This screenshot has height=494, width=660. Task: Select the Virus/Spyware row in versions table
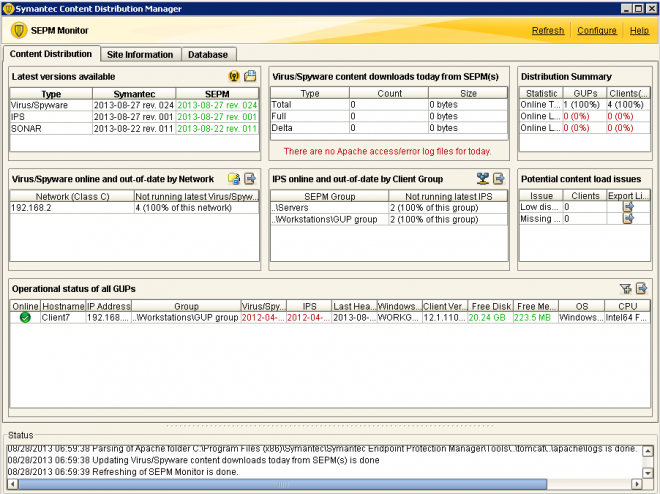pyautogui.click(x=134, y=105)
